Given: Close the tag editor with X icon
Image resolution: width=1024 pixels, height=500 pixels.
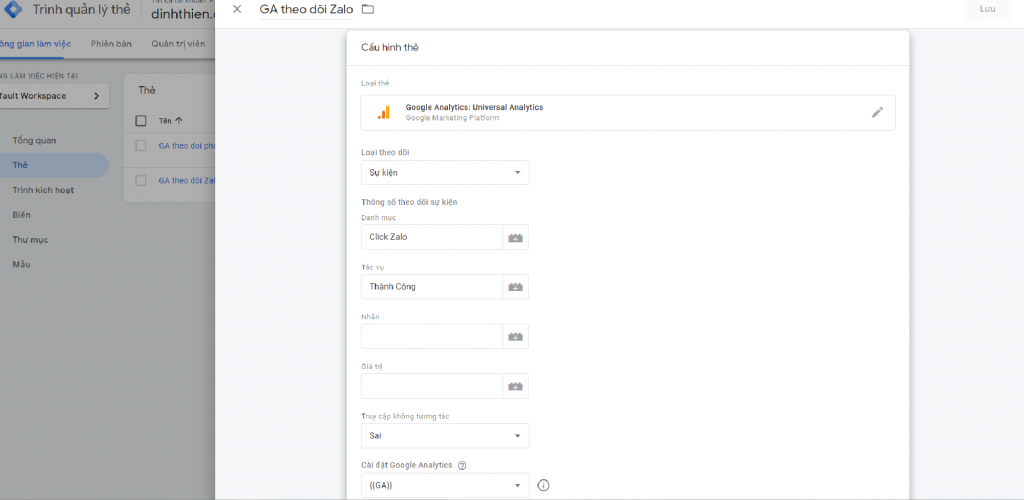Looking at the screenshot, I should tap(237, 10).
